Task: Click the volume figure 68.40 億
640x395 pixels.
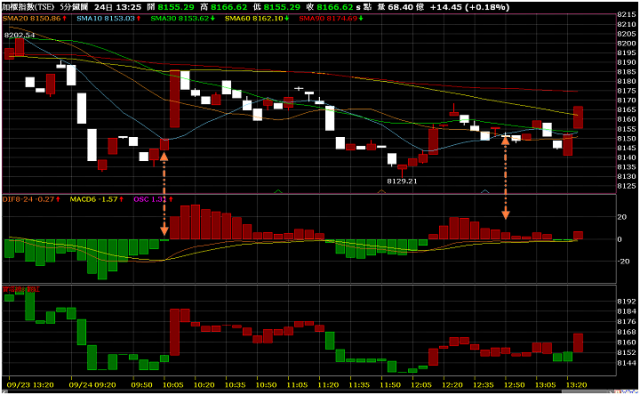Action: [407, 7]
